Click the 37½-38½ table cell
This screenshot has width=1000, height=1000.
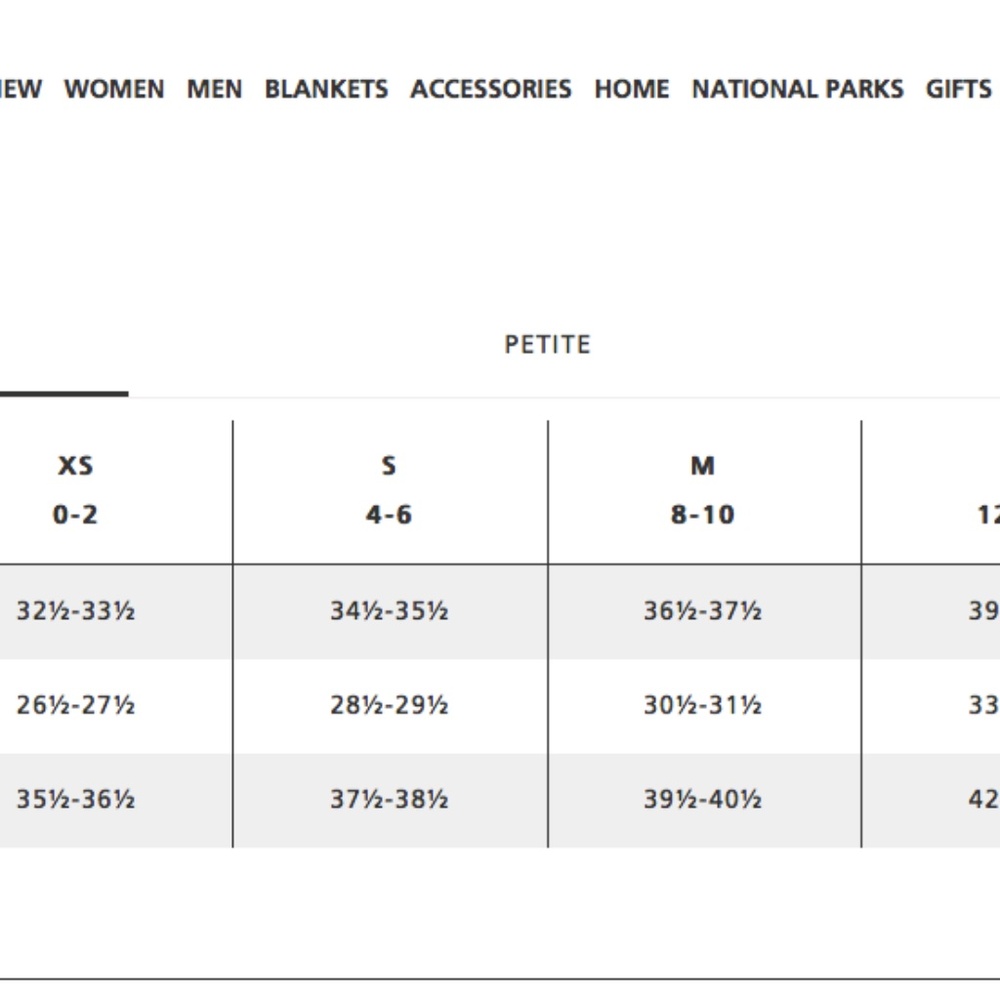[389, 800]
